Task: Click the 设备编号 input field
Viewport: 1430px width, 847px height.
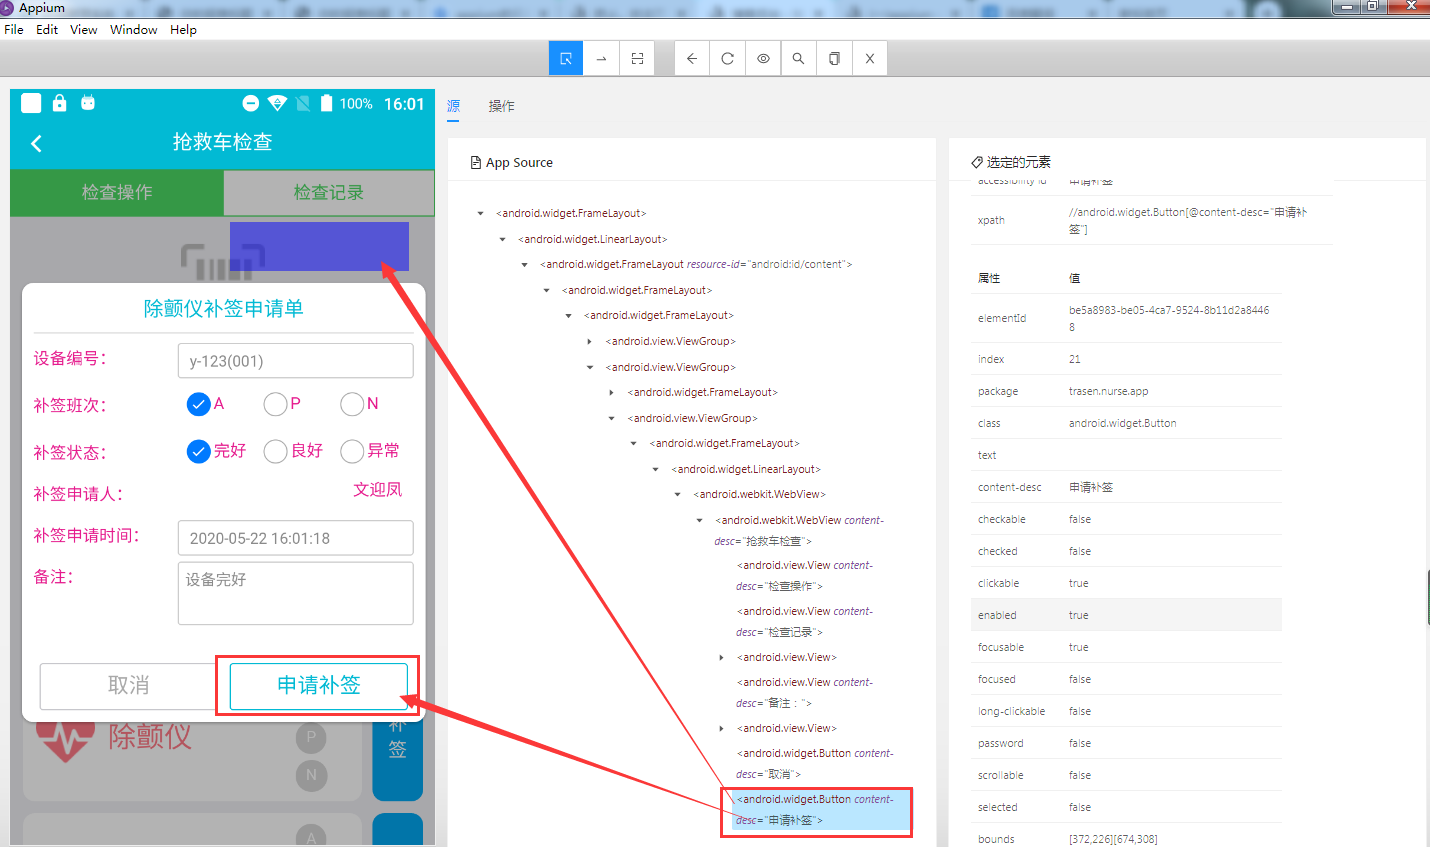Action: pos(296,361)
